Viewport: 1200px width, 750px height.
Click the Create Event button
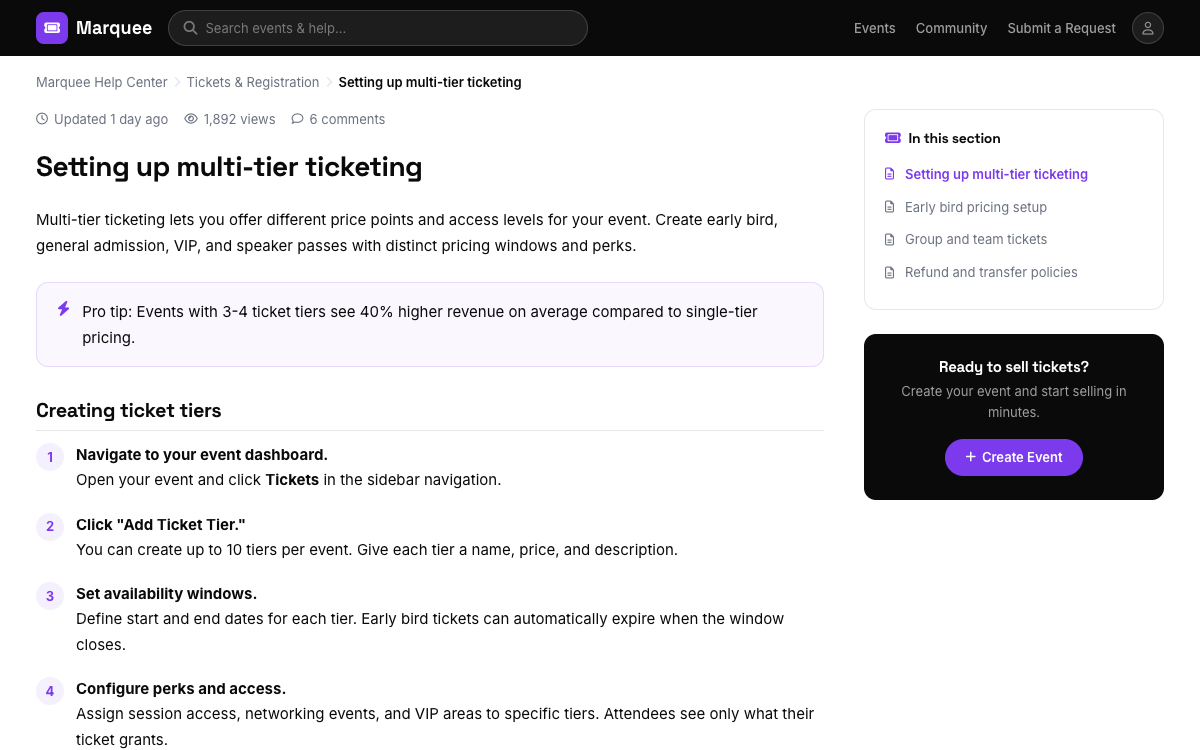(x=1014, y=457)
